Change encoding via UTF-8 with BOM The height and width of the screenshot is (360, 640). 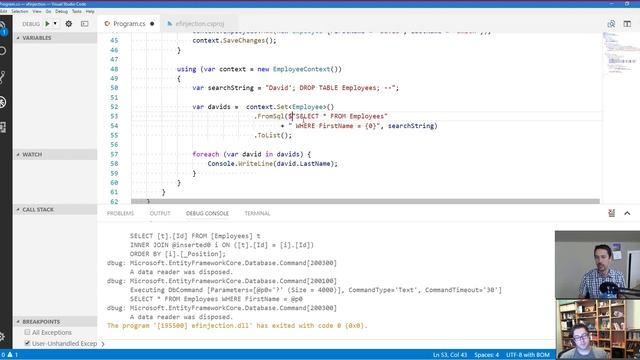coord(528,355)
